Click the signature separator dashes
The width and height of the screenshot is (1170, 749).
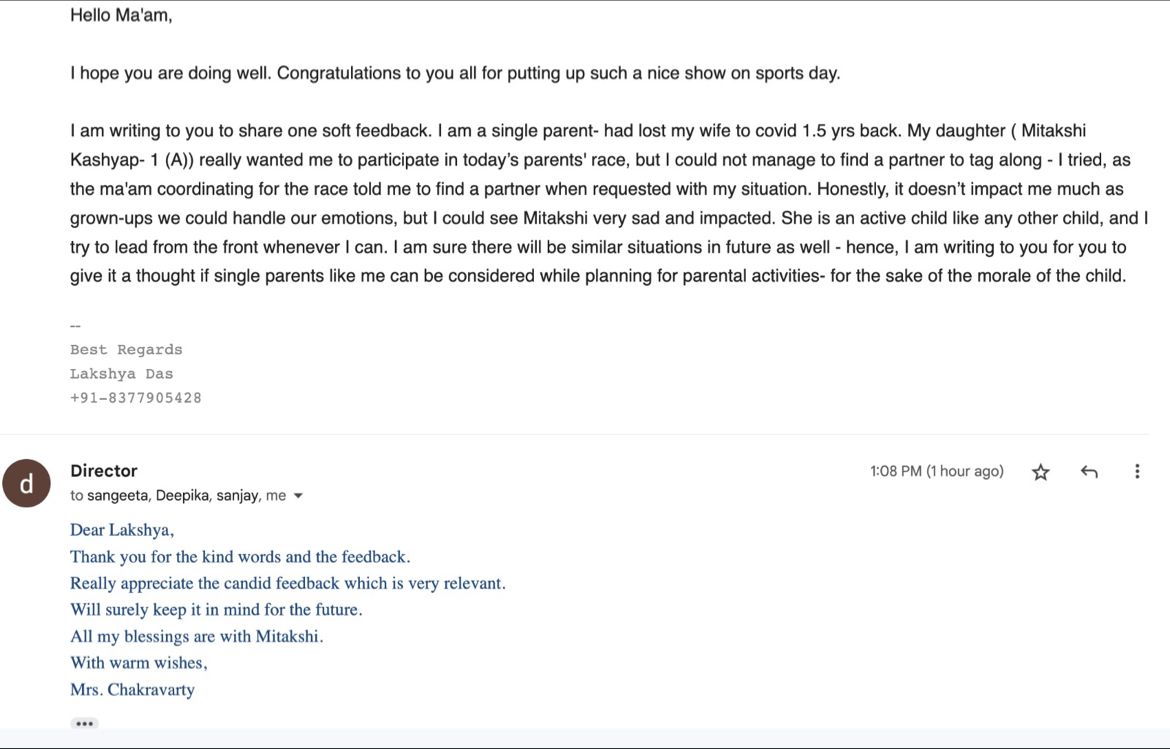75,326
